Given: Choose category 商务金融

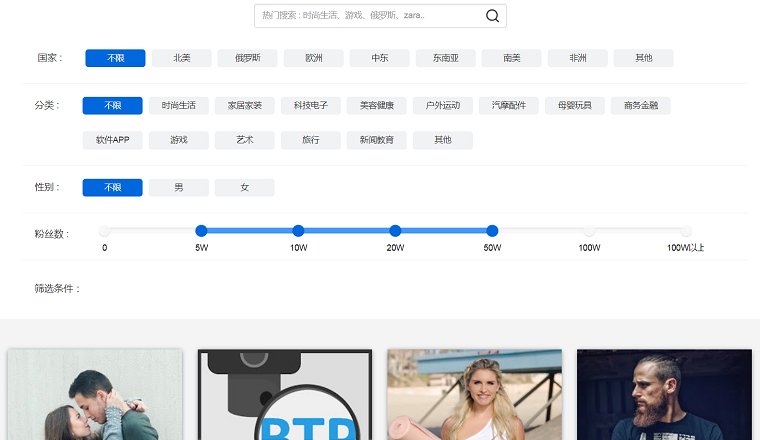Looking at the screenshot, I should [641, 106].
